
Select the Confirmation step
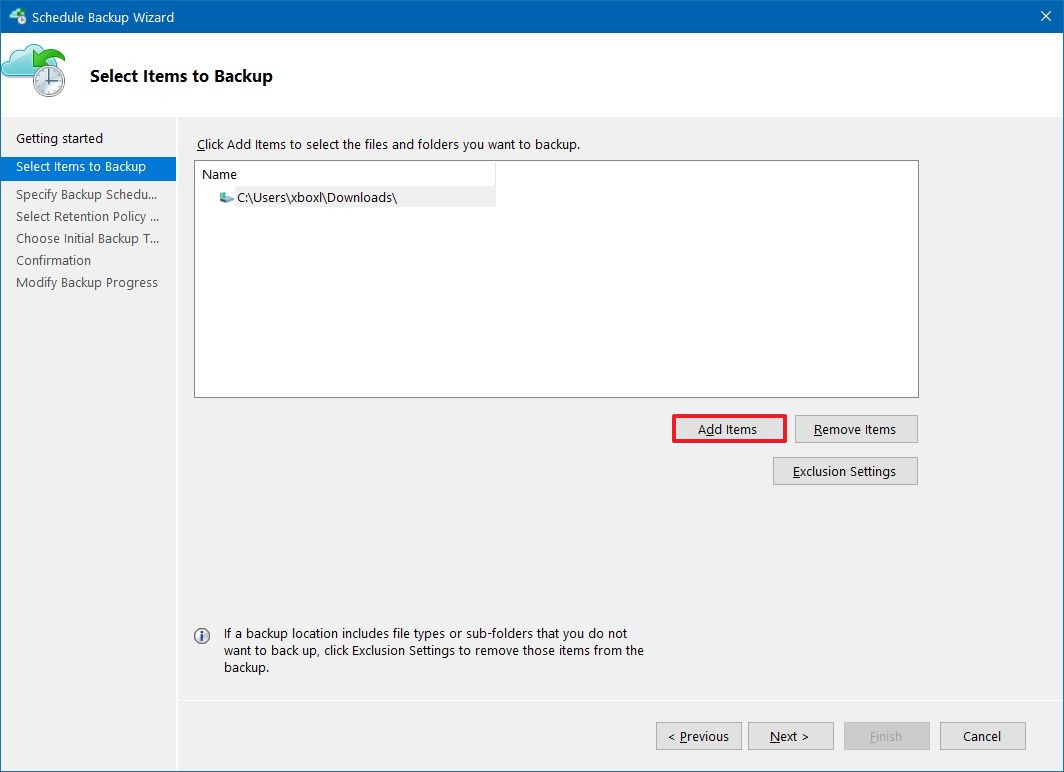(53, 260)
